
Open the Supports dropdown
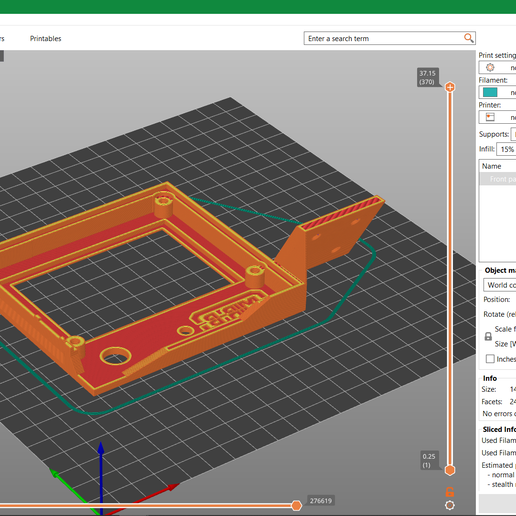[x=513, y=134]
